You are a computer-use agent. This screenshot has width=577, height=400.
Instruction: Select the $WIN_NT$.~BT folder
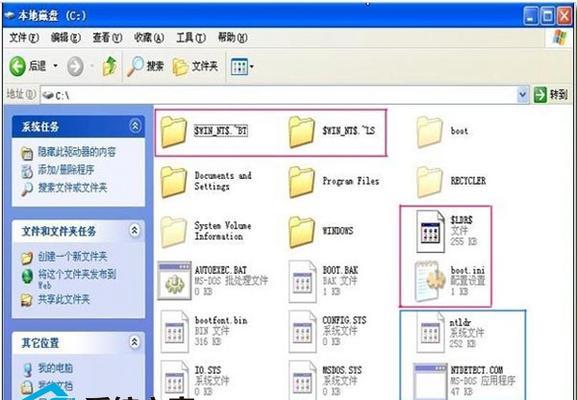click(x=205, y=131)
